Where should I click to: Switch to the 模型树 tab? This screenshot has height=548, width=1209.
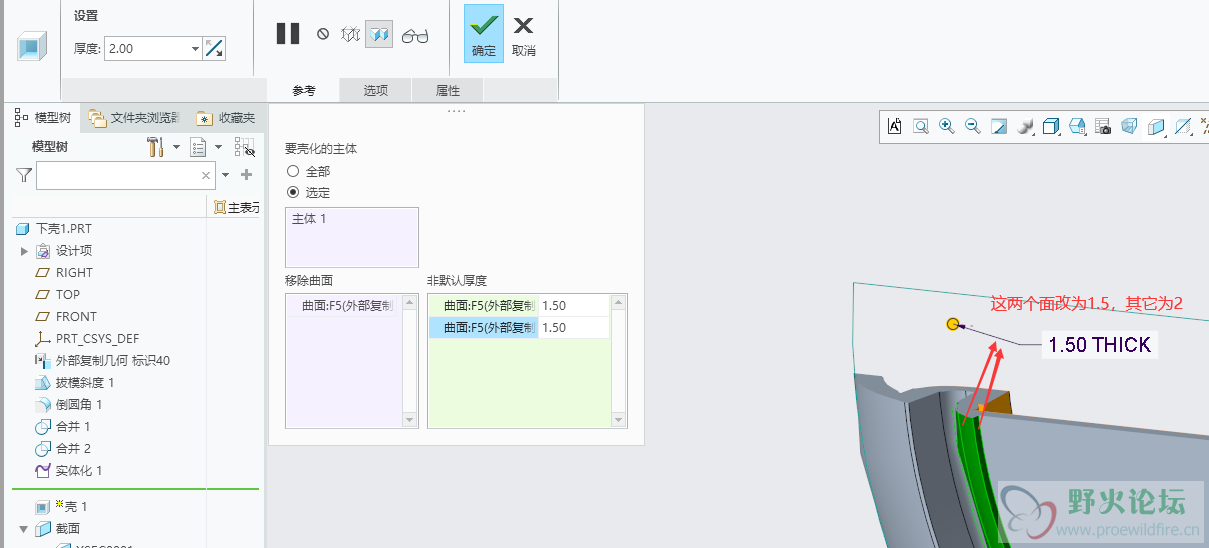[43, 118]
